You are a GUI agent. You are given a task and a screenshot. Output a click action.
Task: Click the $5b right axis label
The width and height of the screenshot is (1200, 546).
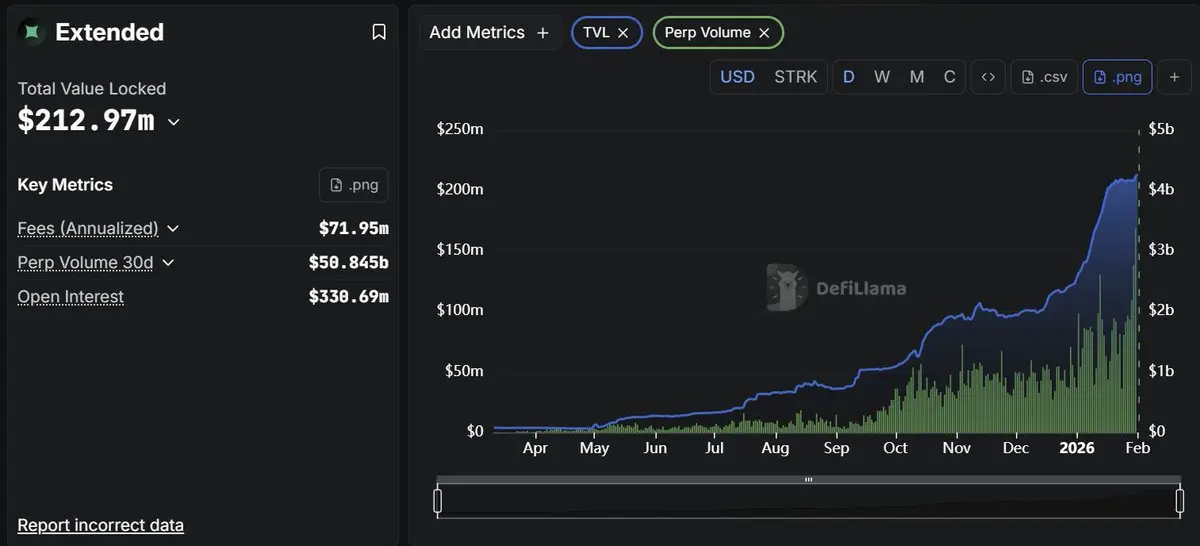(x=1161, y=129)
